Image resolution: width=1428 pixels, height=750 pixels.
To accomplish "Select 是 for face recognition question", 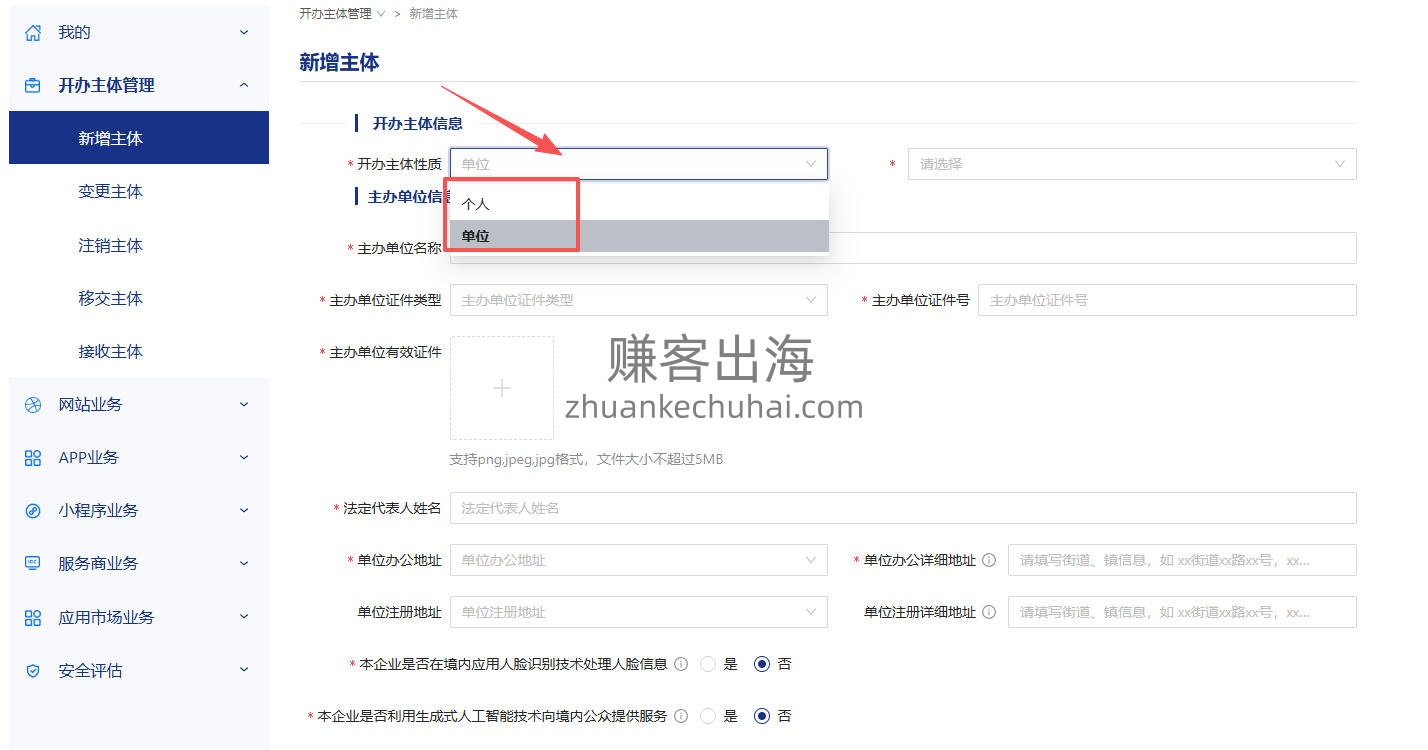I will pyautogui.click(x=709, y=664).
